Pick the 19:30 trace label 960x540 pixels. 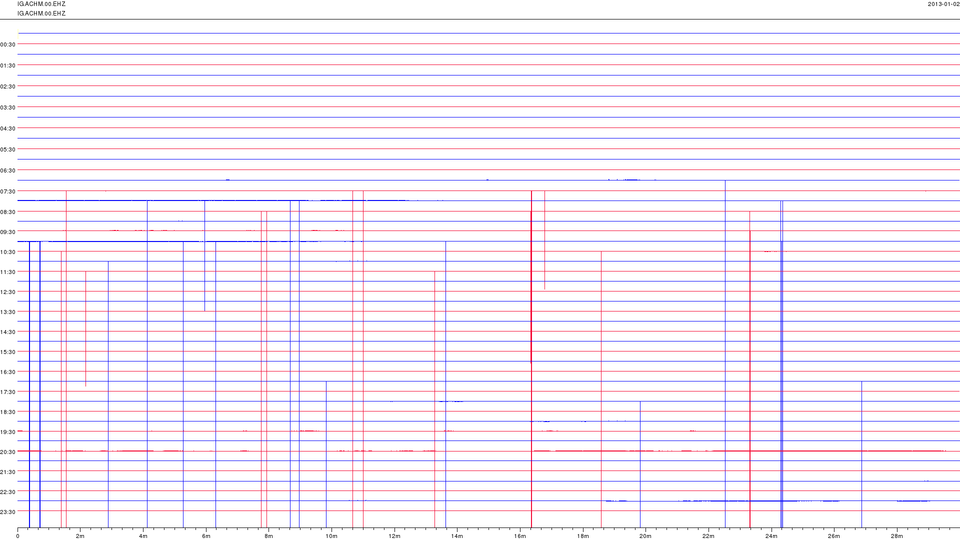pyautogui.click(x=7, y=432)
